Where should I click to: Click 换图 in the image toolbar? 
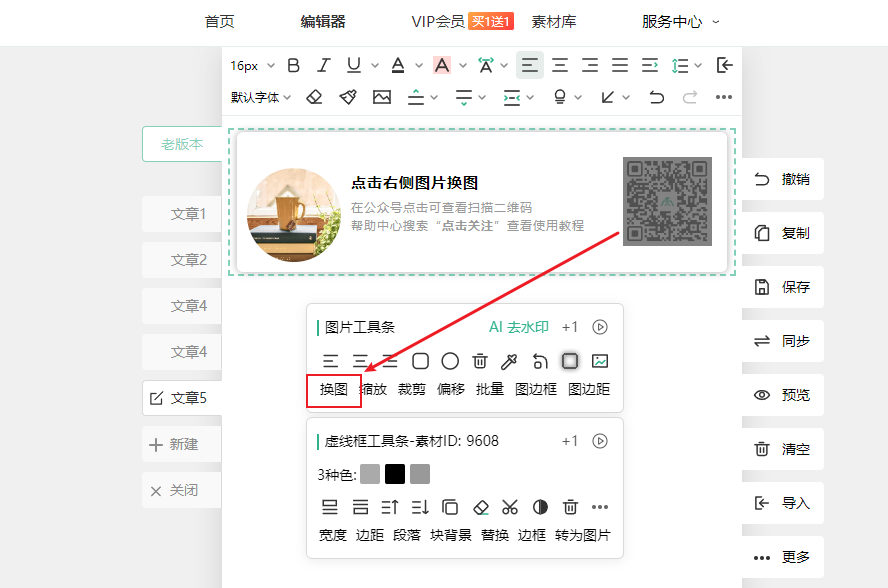[334, 389]
